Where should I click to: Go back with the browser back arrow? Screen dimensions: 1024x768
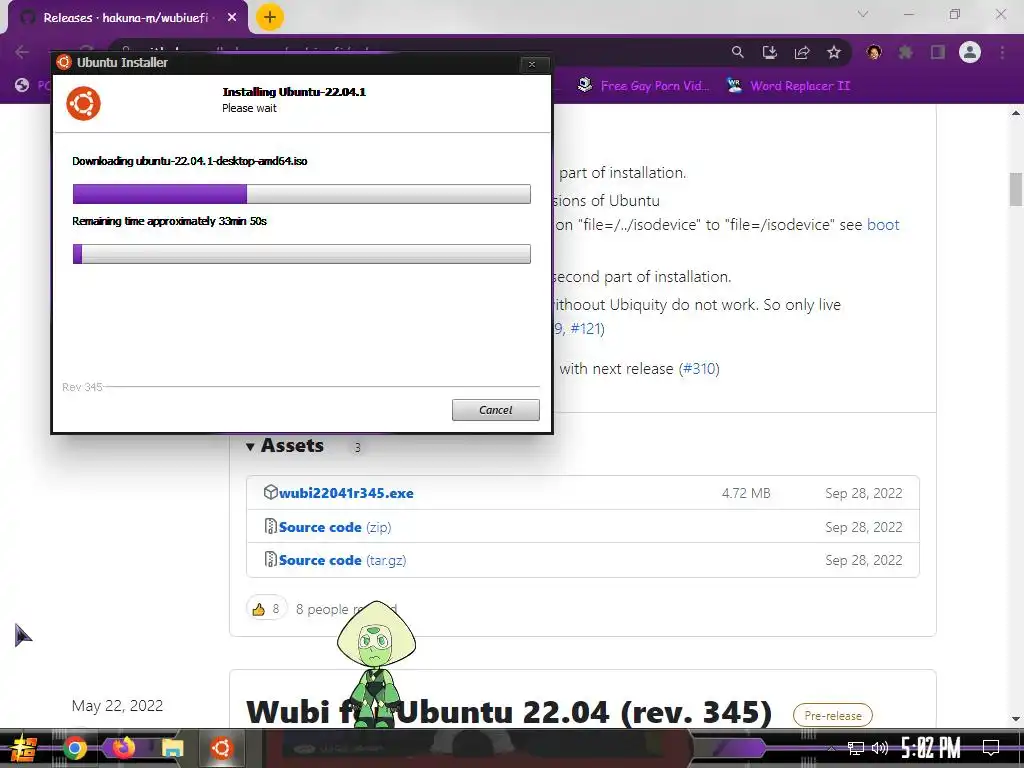[x=22, y=52]
